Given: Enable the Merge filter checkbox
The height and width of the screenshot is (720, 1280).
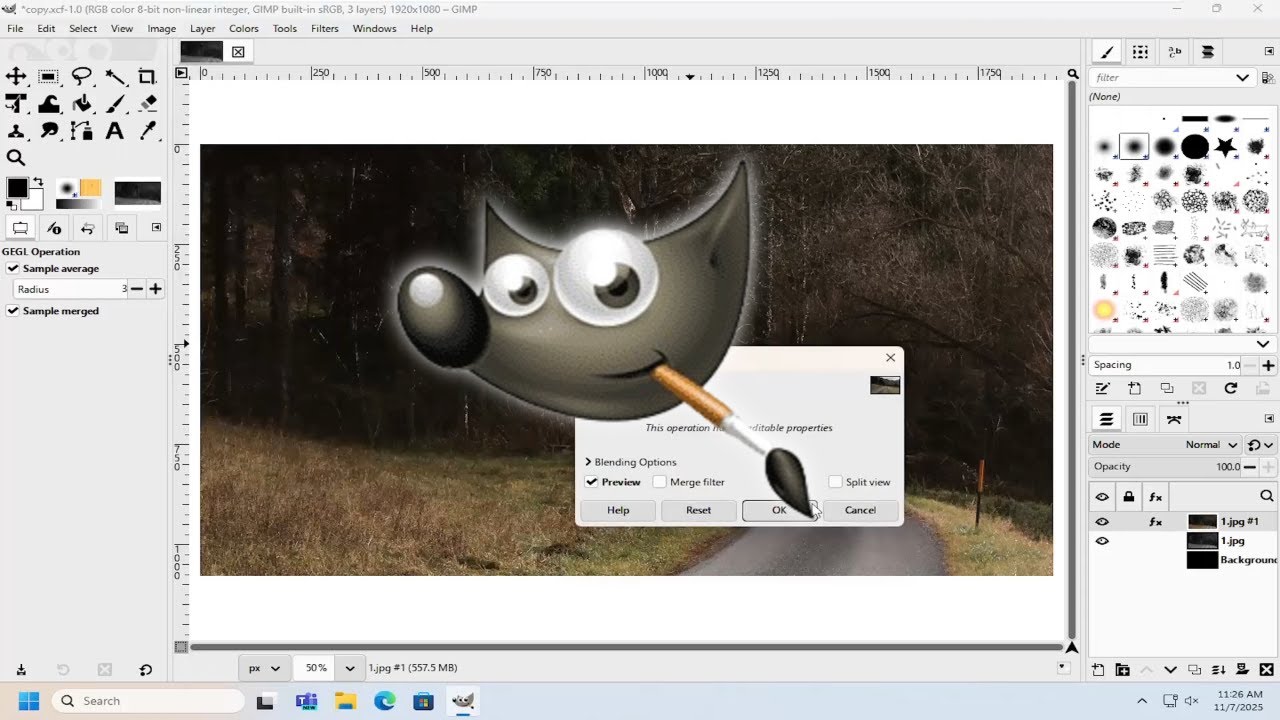Looking at the screenshot, I should click(660, 482).
